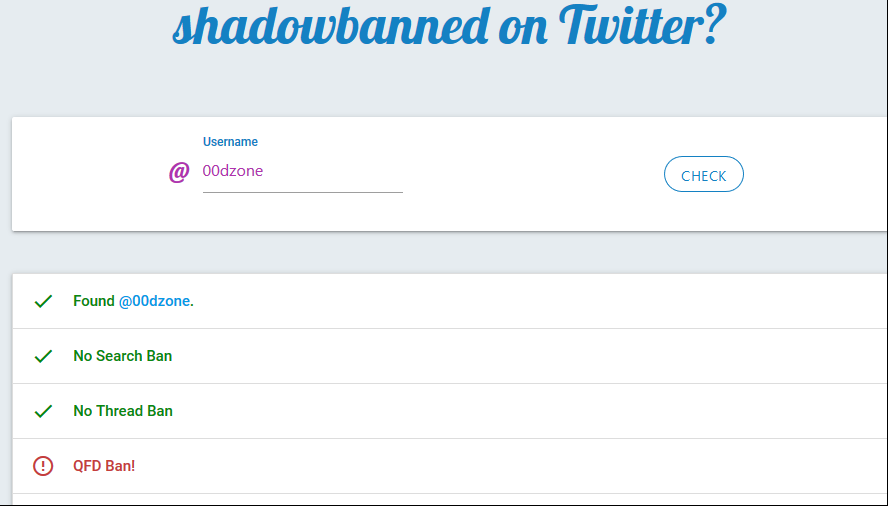Click the shadowbanned on Twitter? heading
Image resolution: width=888 pixels, height=506 pixels.
(x=449, y=24)
